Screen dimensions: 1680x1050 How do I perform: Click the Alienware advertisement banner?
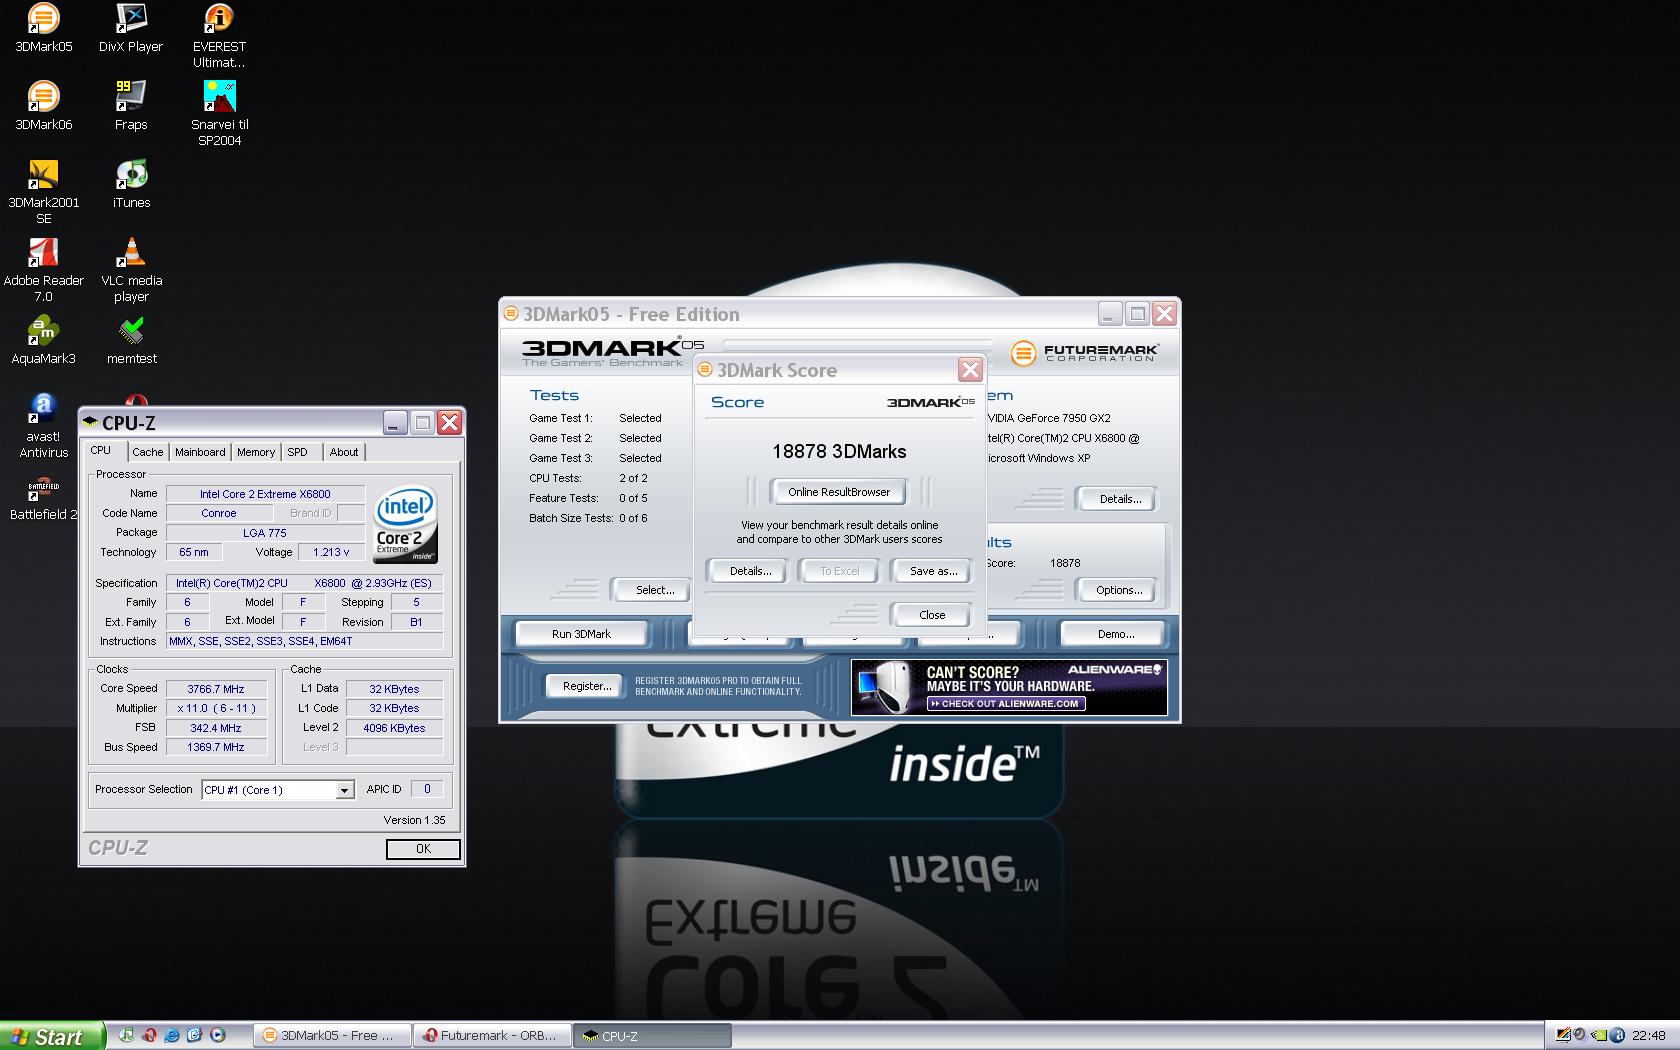[x=1009, y=687]
